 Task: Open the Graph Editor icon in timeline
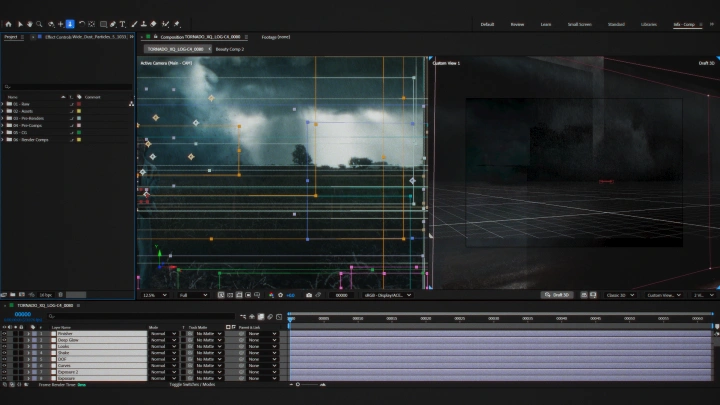coord(279,316)
